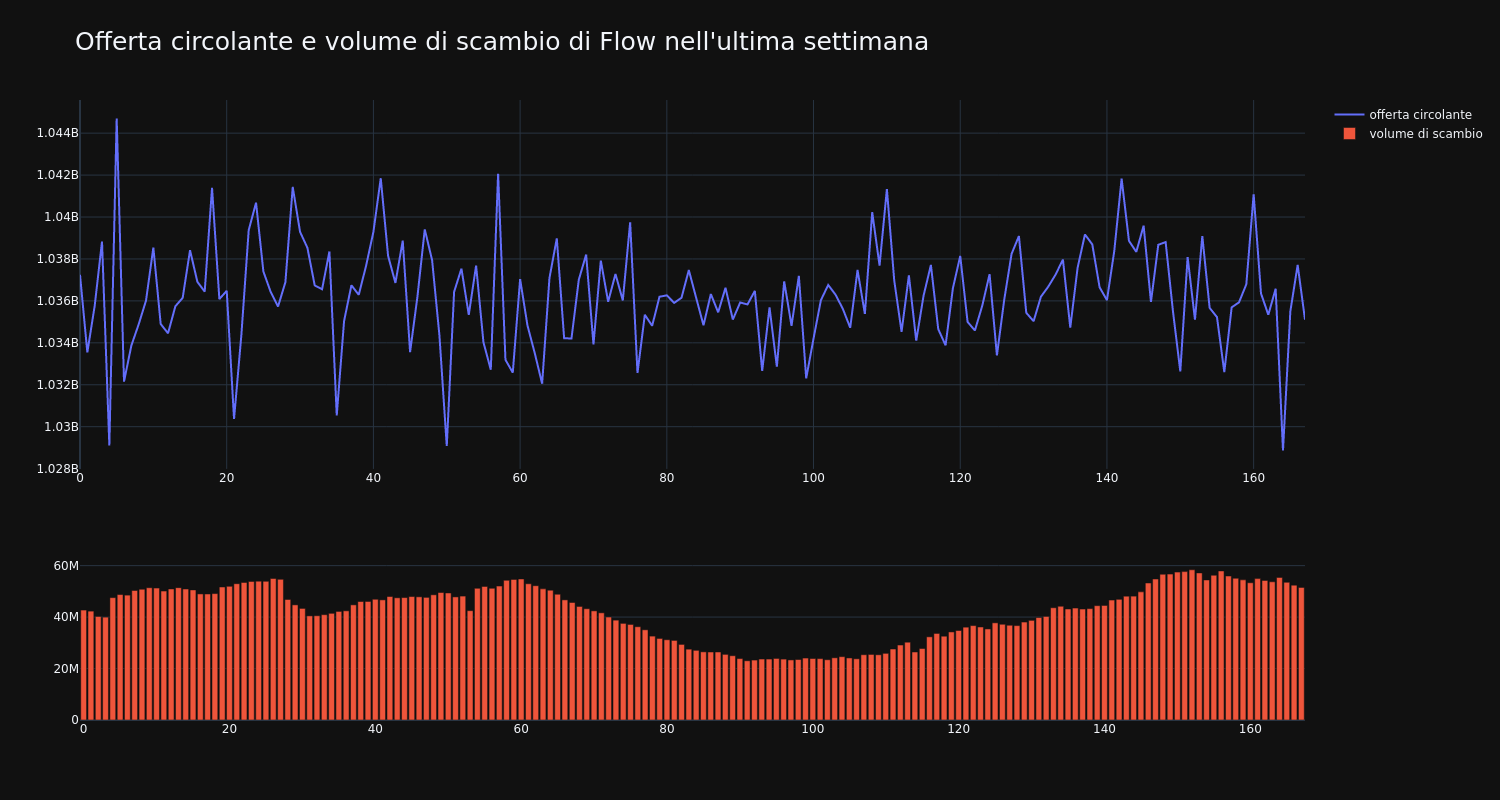Click the 1.04B y-axis label
The height and width of the screenshot is (800, 1500).
[x=61, y=217]
